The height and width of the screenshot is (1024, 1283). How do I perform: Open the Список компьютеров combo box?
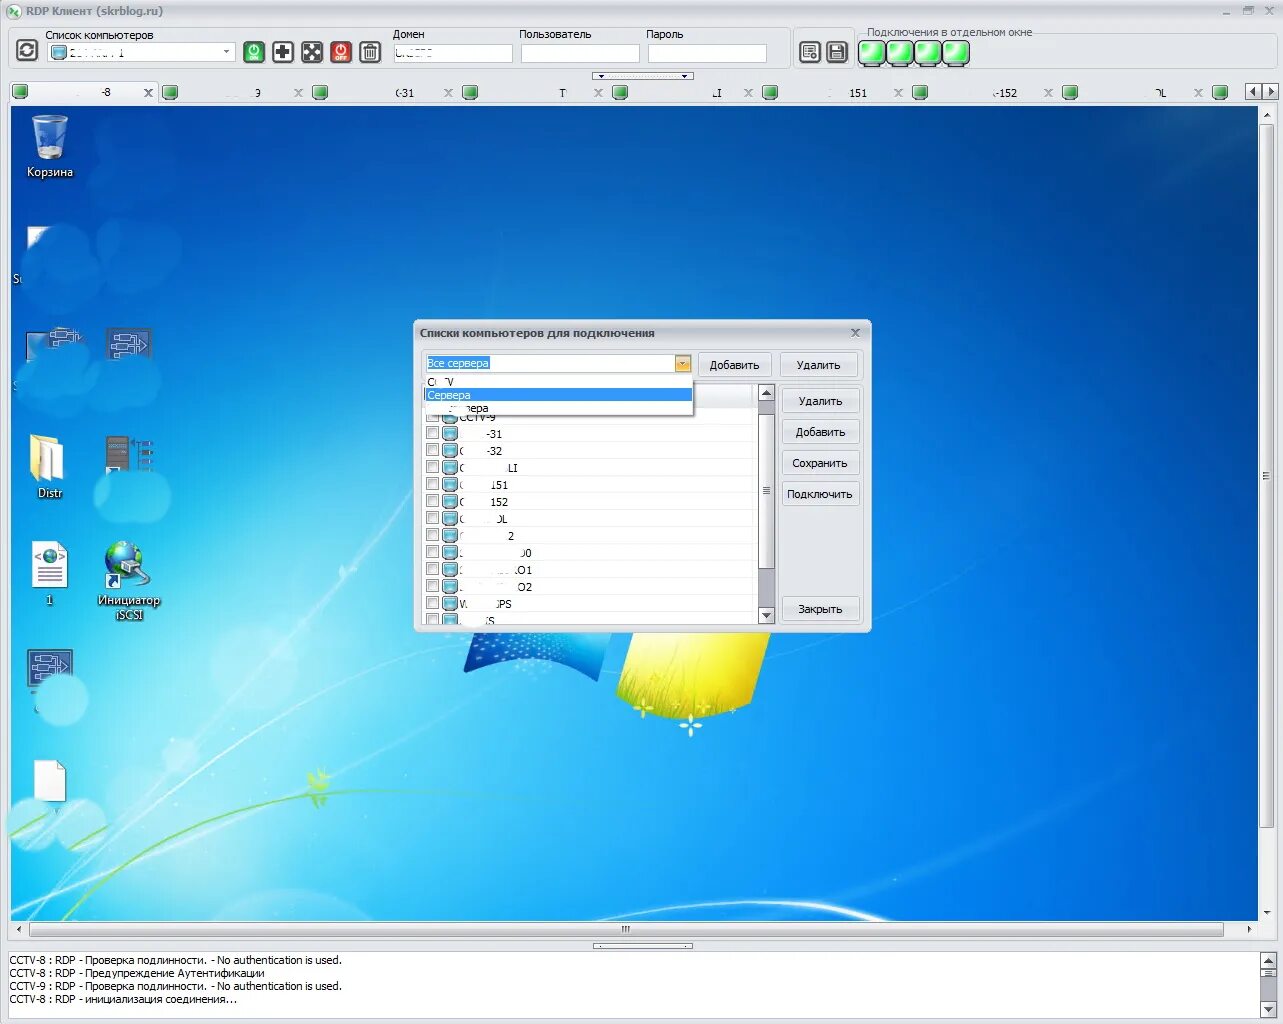[142, 52]
